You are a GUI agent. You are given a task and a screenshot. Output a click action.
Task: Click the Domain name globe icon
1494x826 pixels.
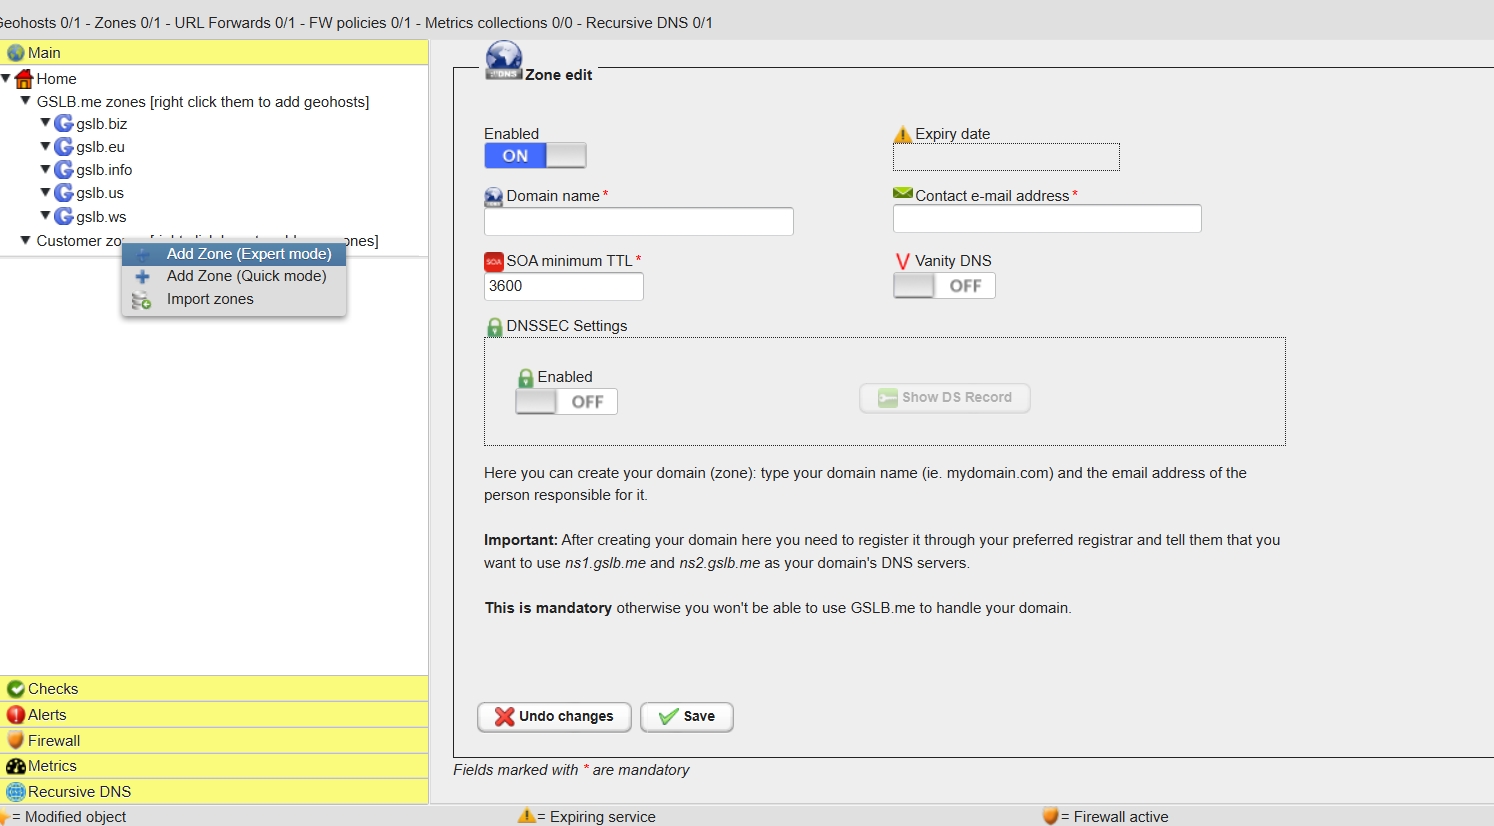click(494, 197)
